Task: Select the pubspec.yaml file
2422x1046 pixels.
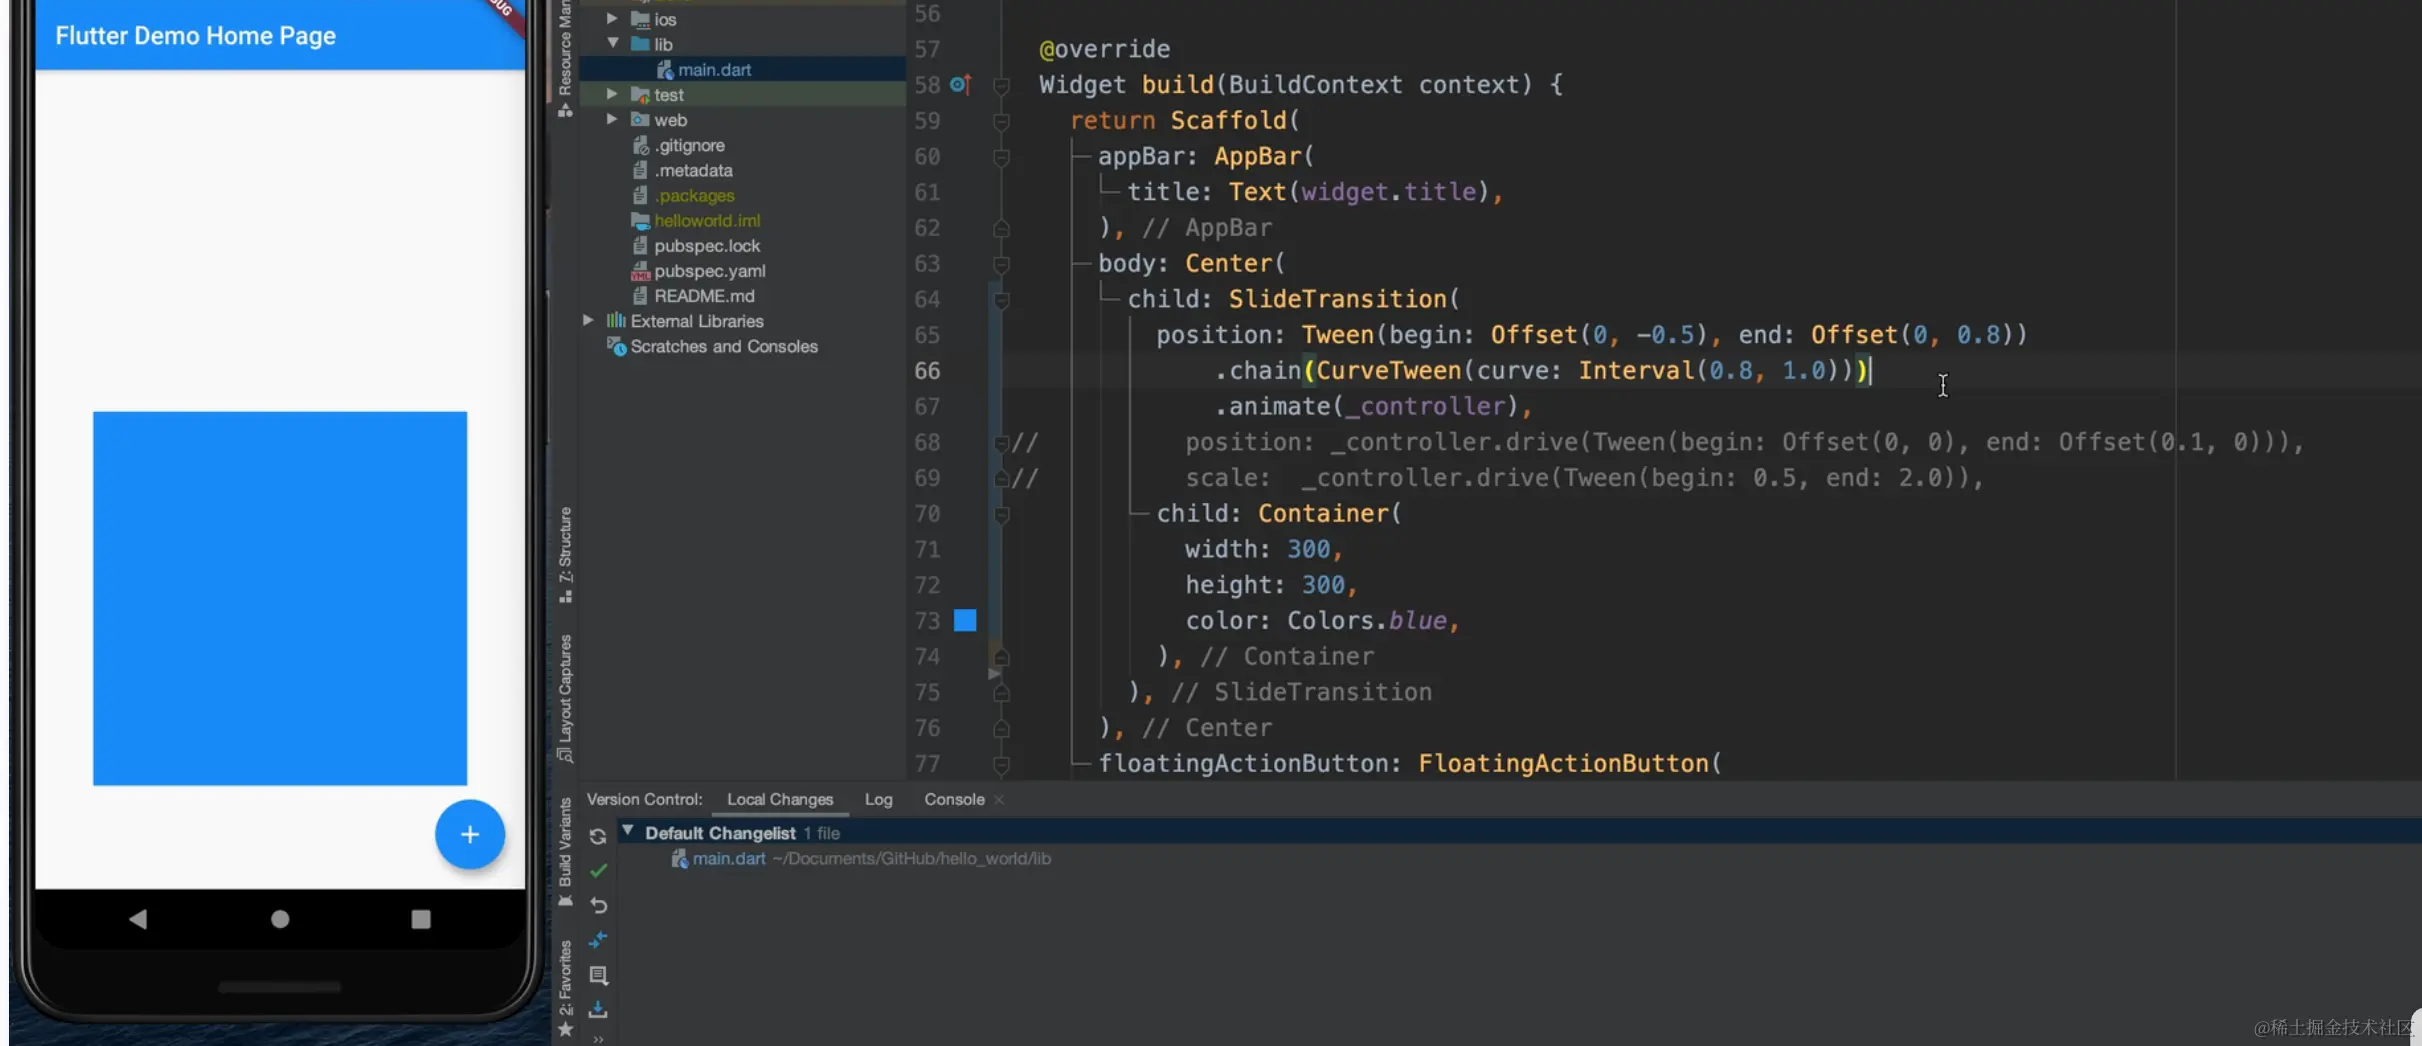Action: point(710,270)
